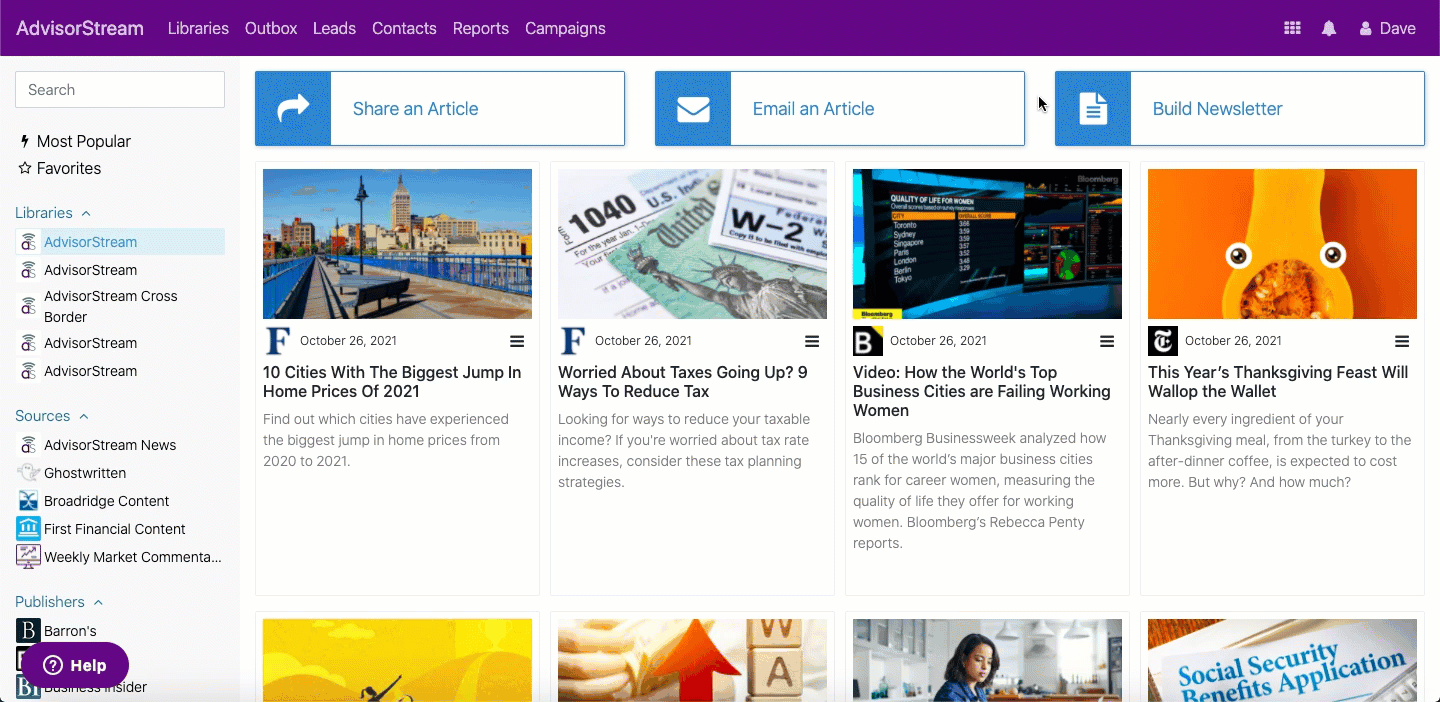Image resolution: width=1440 pixels, height=702 pixels.
Task: Go to the Libraries nav item
Action: [198, 28]
